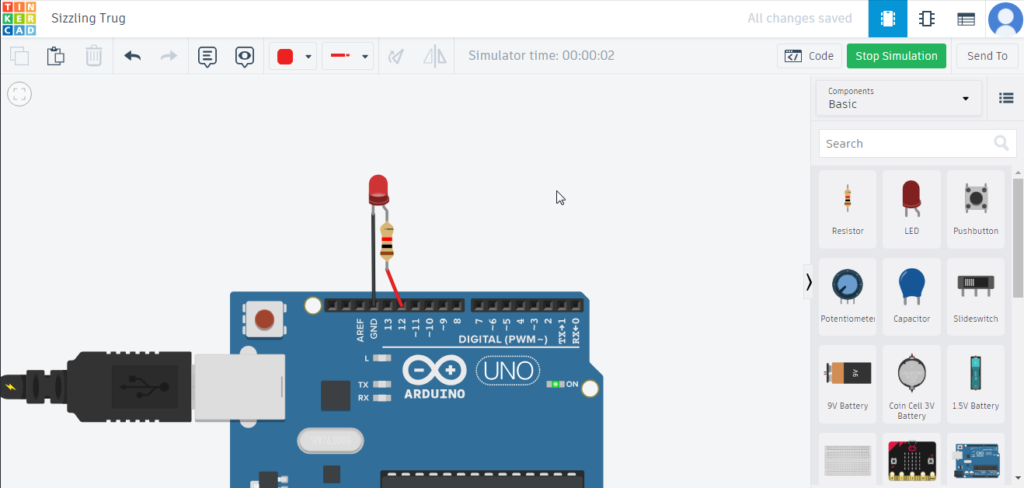Click the Mirror flip icon

pyautogui.click(x=434, y=57)
